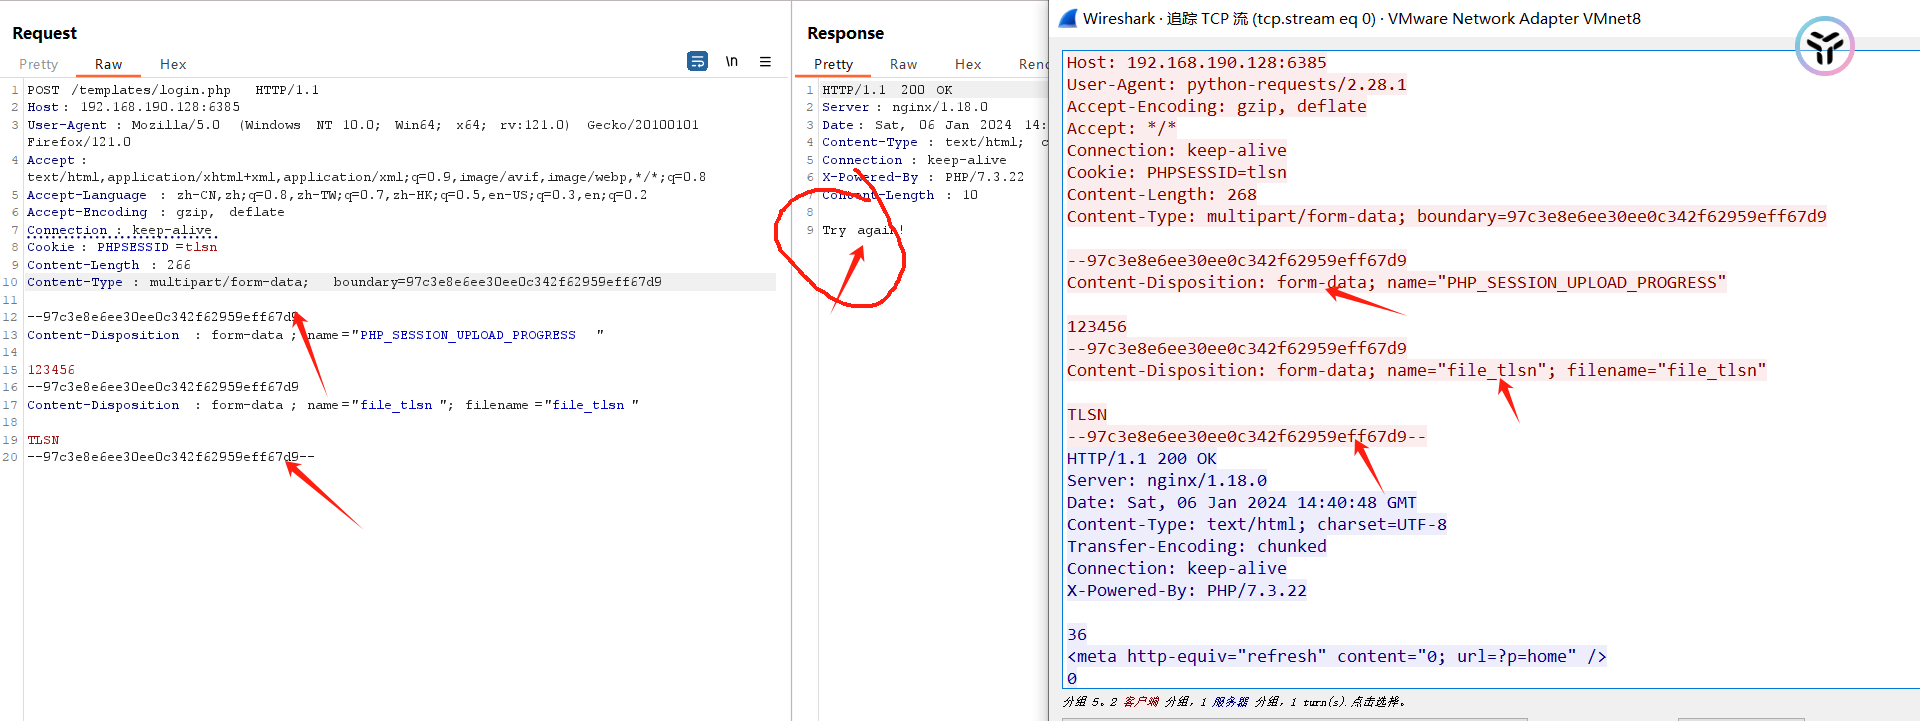Click chunk size 36 in Wireshark stream
The image size is (1920, 721).
[1077, 634]
